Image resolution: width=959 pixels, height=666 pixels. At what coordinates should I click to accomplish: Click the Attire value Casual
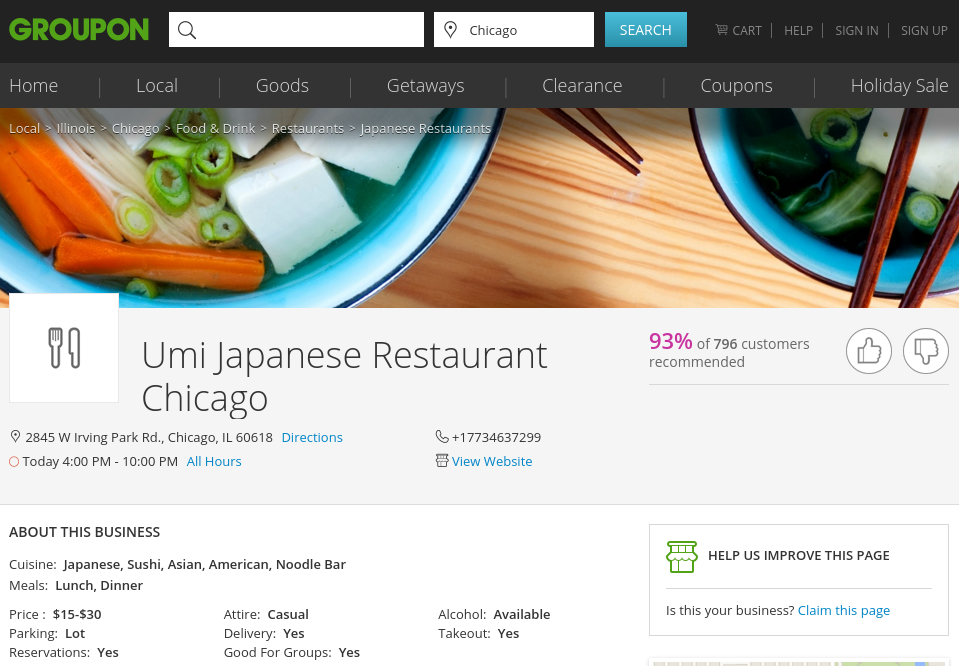pyautogui.click(x=288, y=614)
